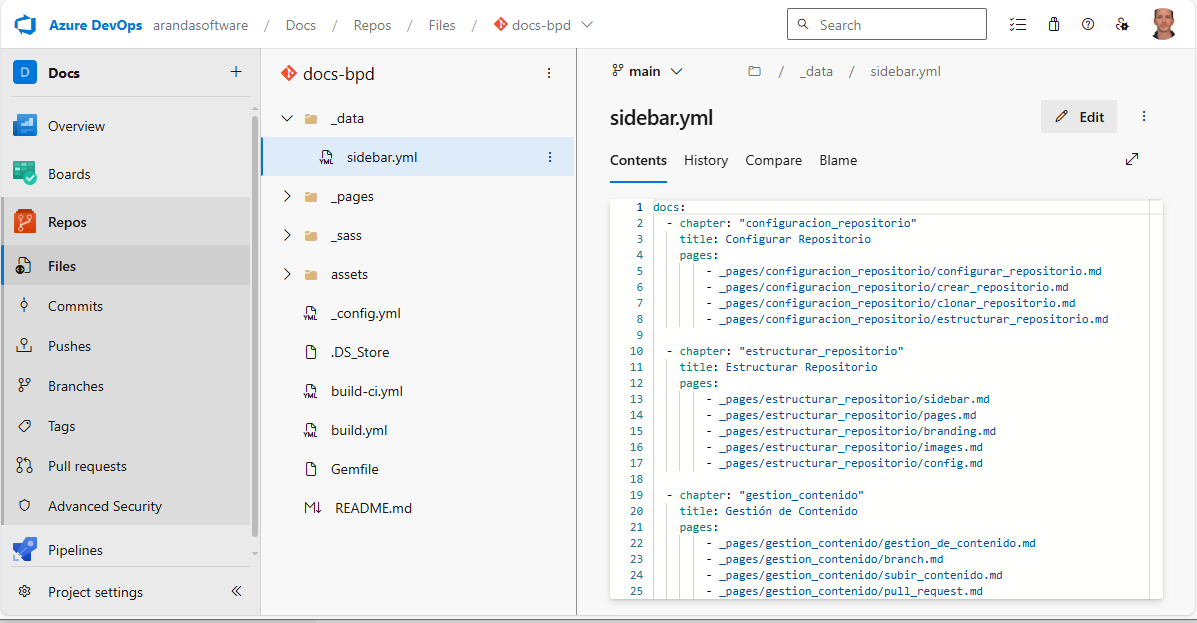This screenshot has height=623, width=1197.
Task: Collapse the _data folder
Action: 288,118
